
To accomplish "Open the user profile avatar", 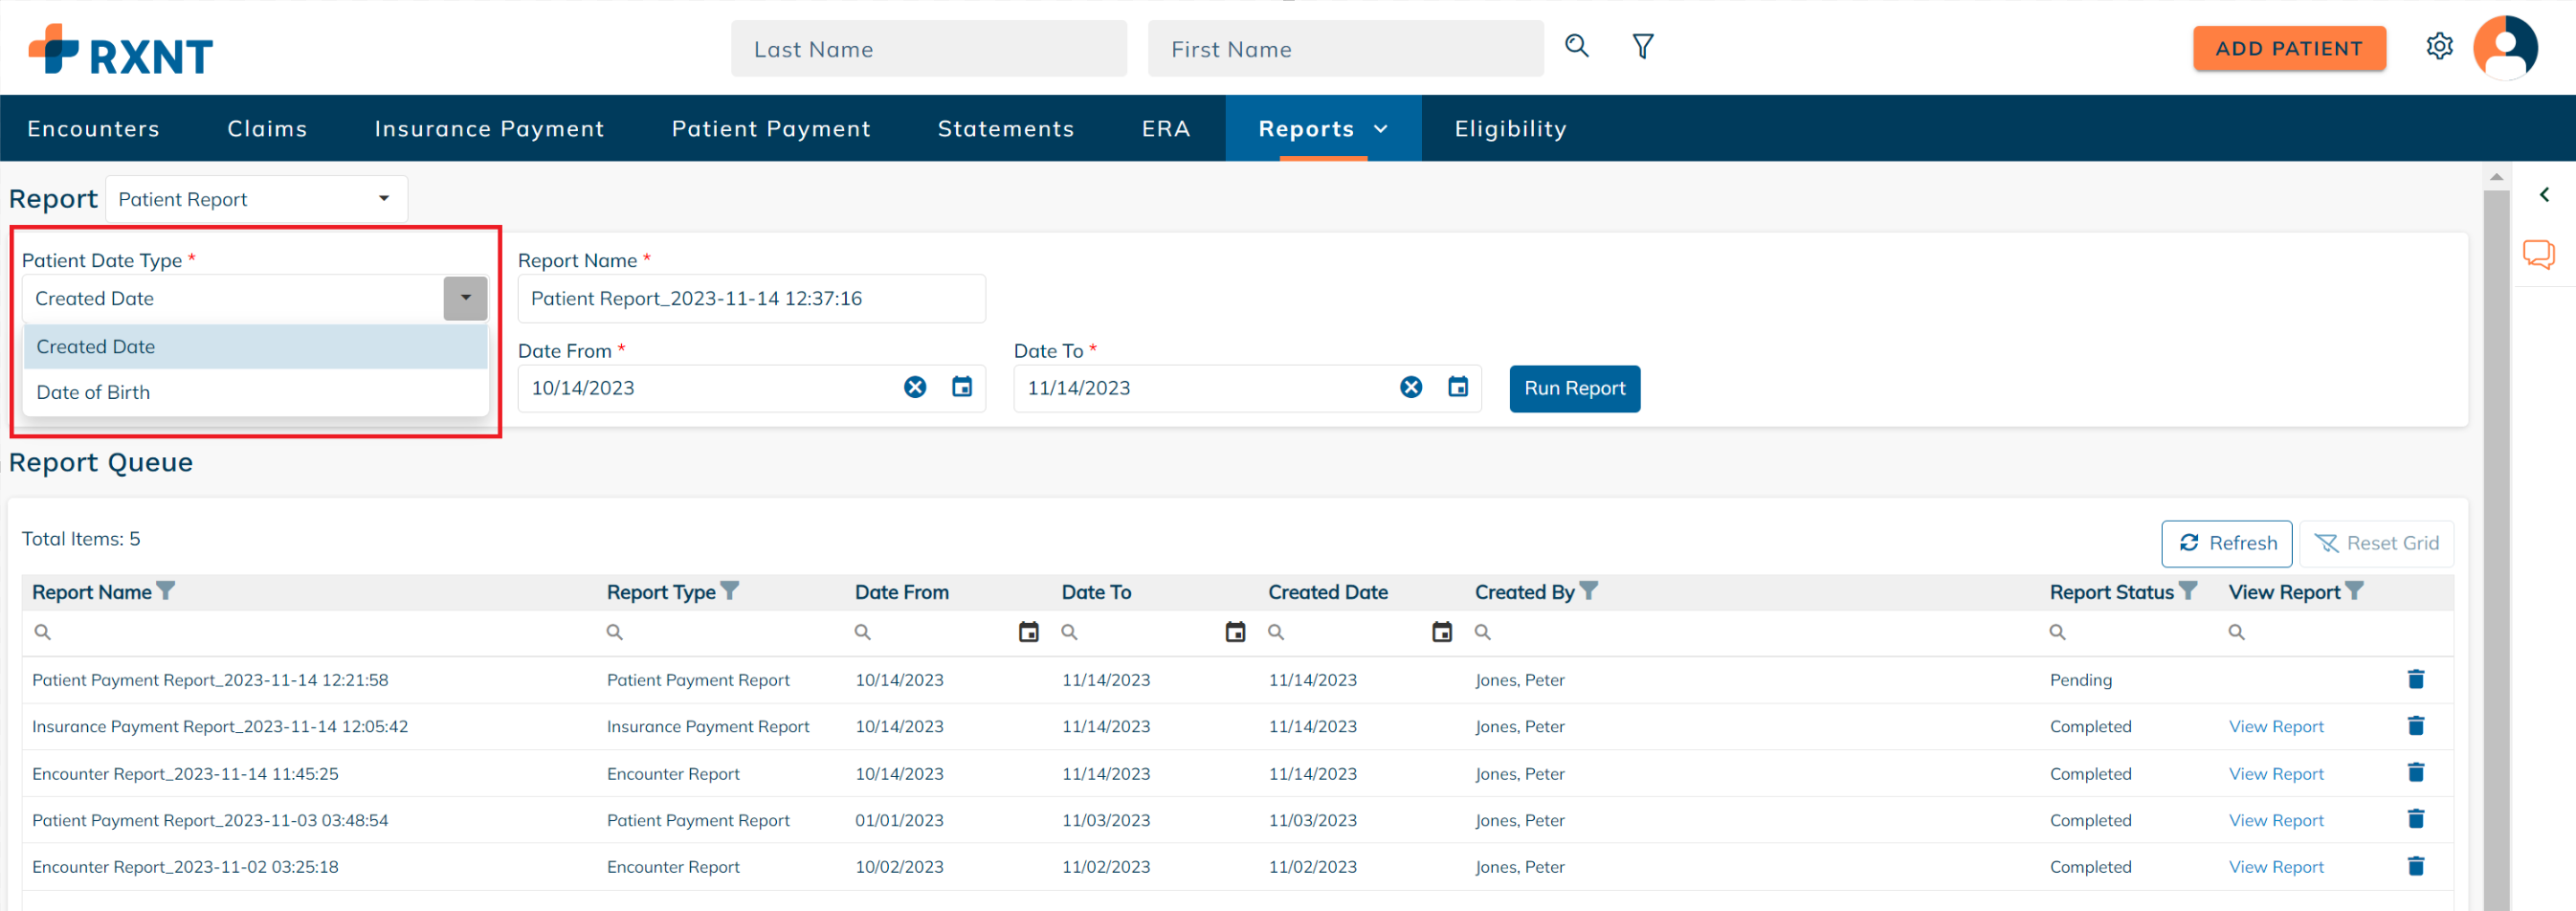I will point(2504,47).
